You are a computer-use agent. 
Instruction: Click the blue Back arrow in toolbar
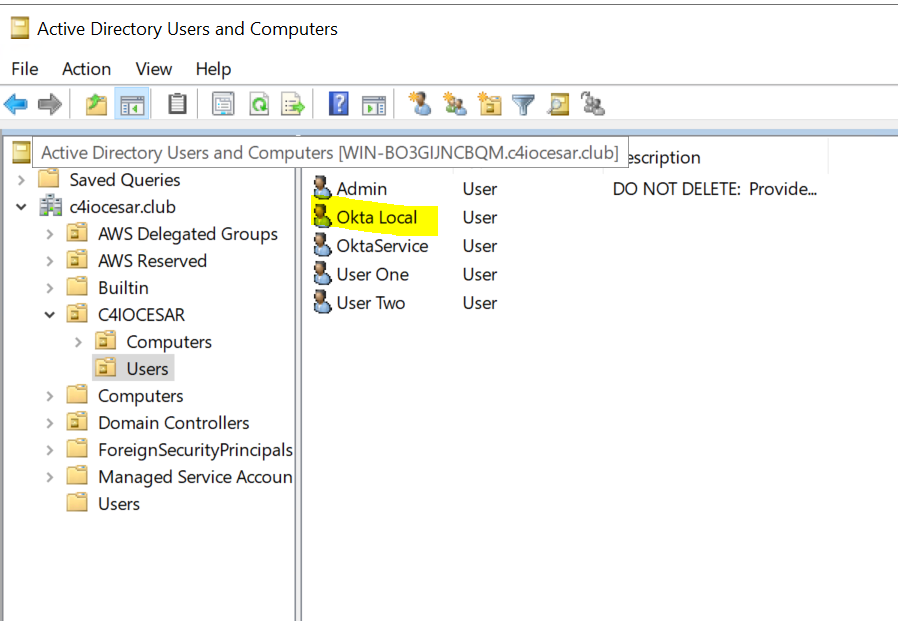pos(15,104)
